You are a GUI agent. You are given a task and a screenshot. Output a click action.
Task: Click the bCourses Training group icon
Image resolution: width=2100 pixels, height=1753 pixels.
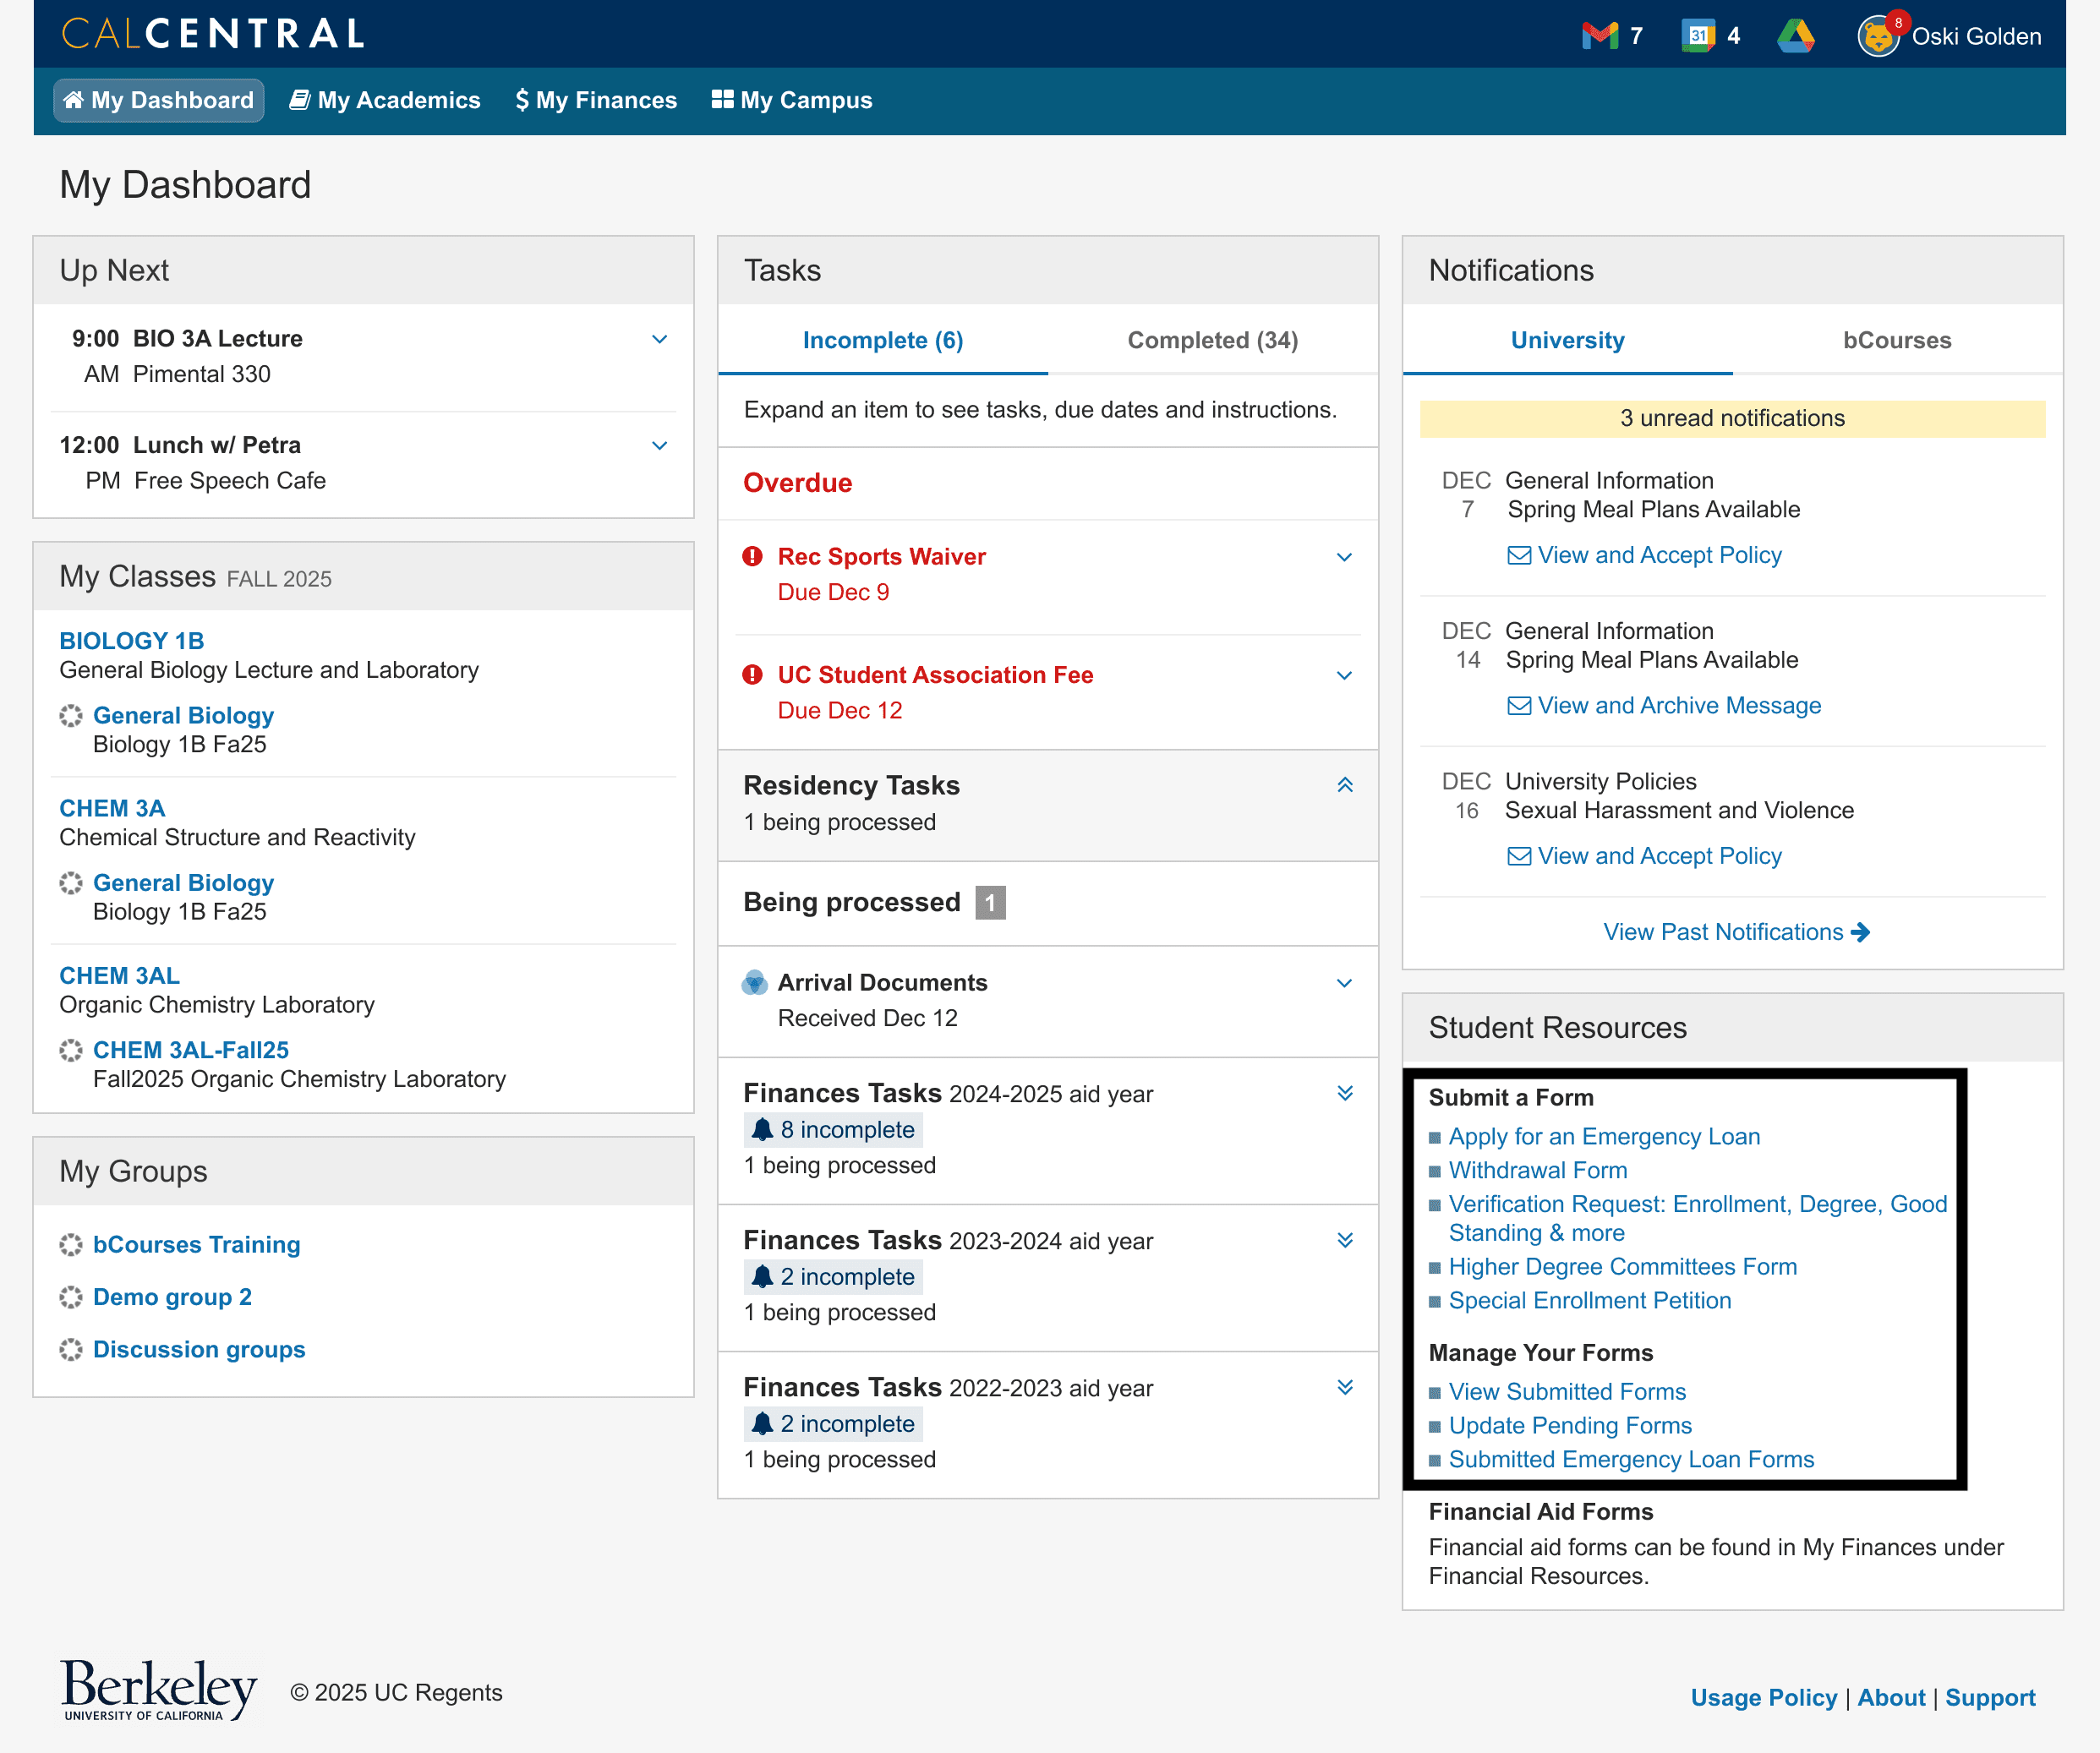coord(71,1245)
